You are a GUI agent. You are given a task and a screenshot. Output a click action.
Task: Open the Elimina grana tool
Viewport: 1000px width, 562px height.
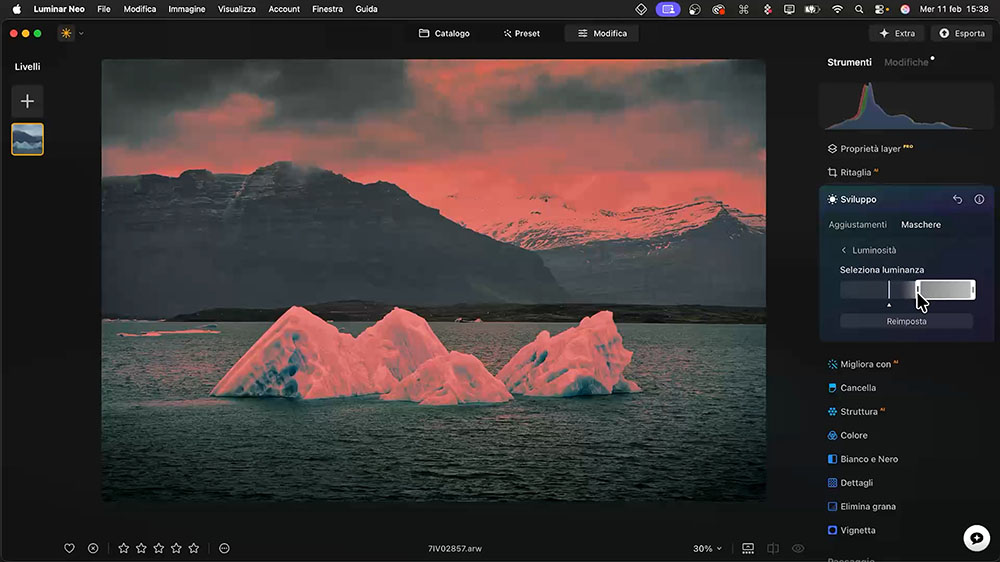(x=862, y=507)
